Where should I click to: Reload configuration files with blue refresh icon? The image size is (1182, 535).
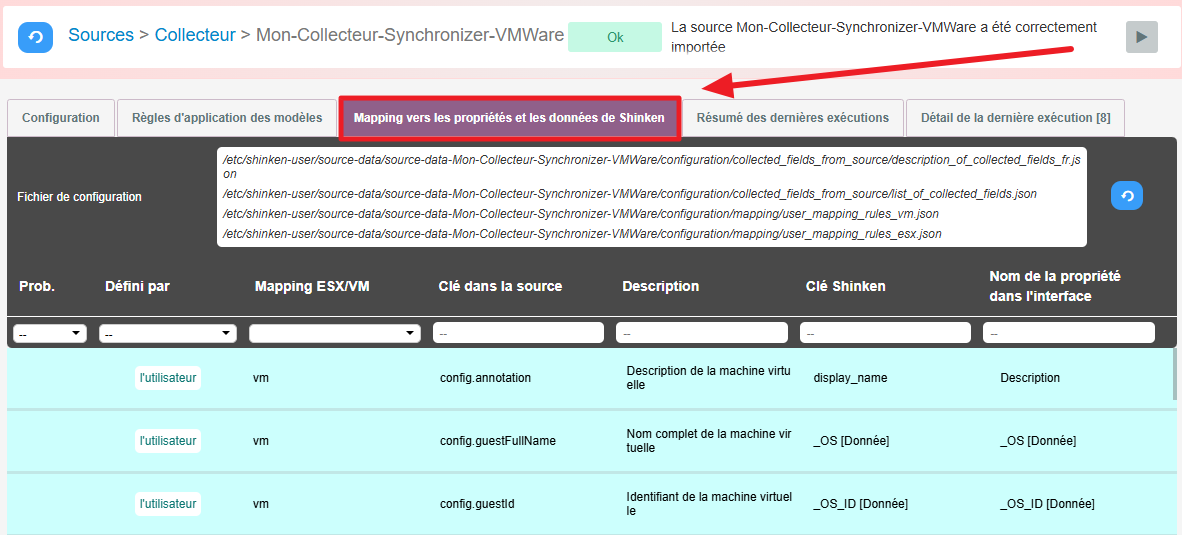tap(1126, 196)
